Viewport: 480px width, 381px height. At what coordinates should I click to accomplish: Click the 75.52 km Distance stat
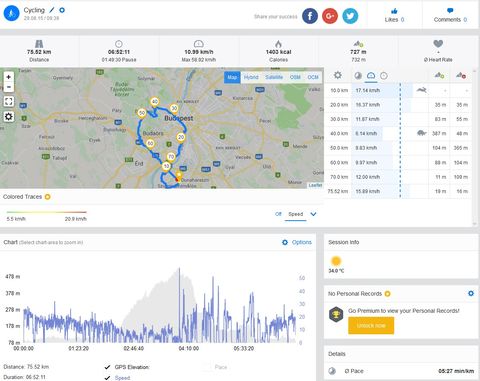click(39, 52)
